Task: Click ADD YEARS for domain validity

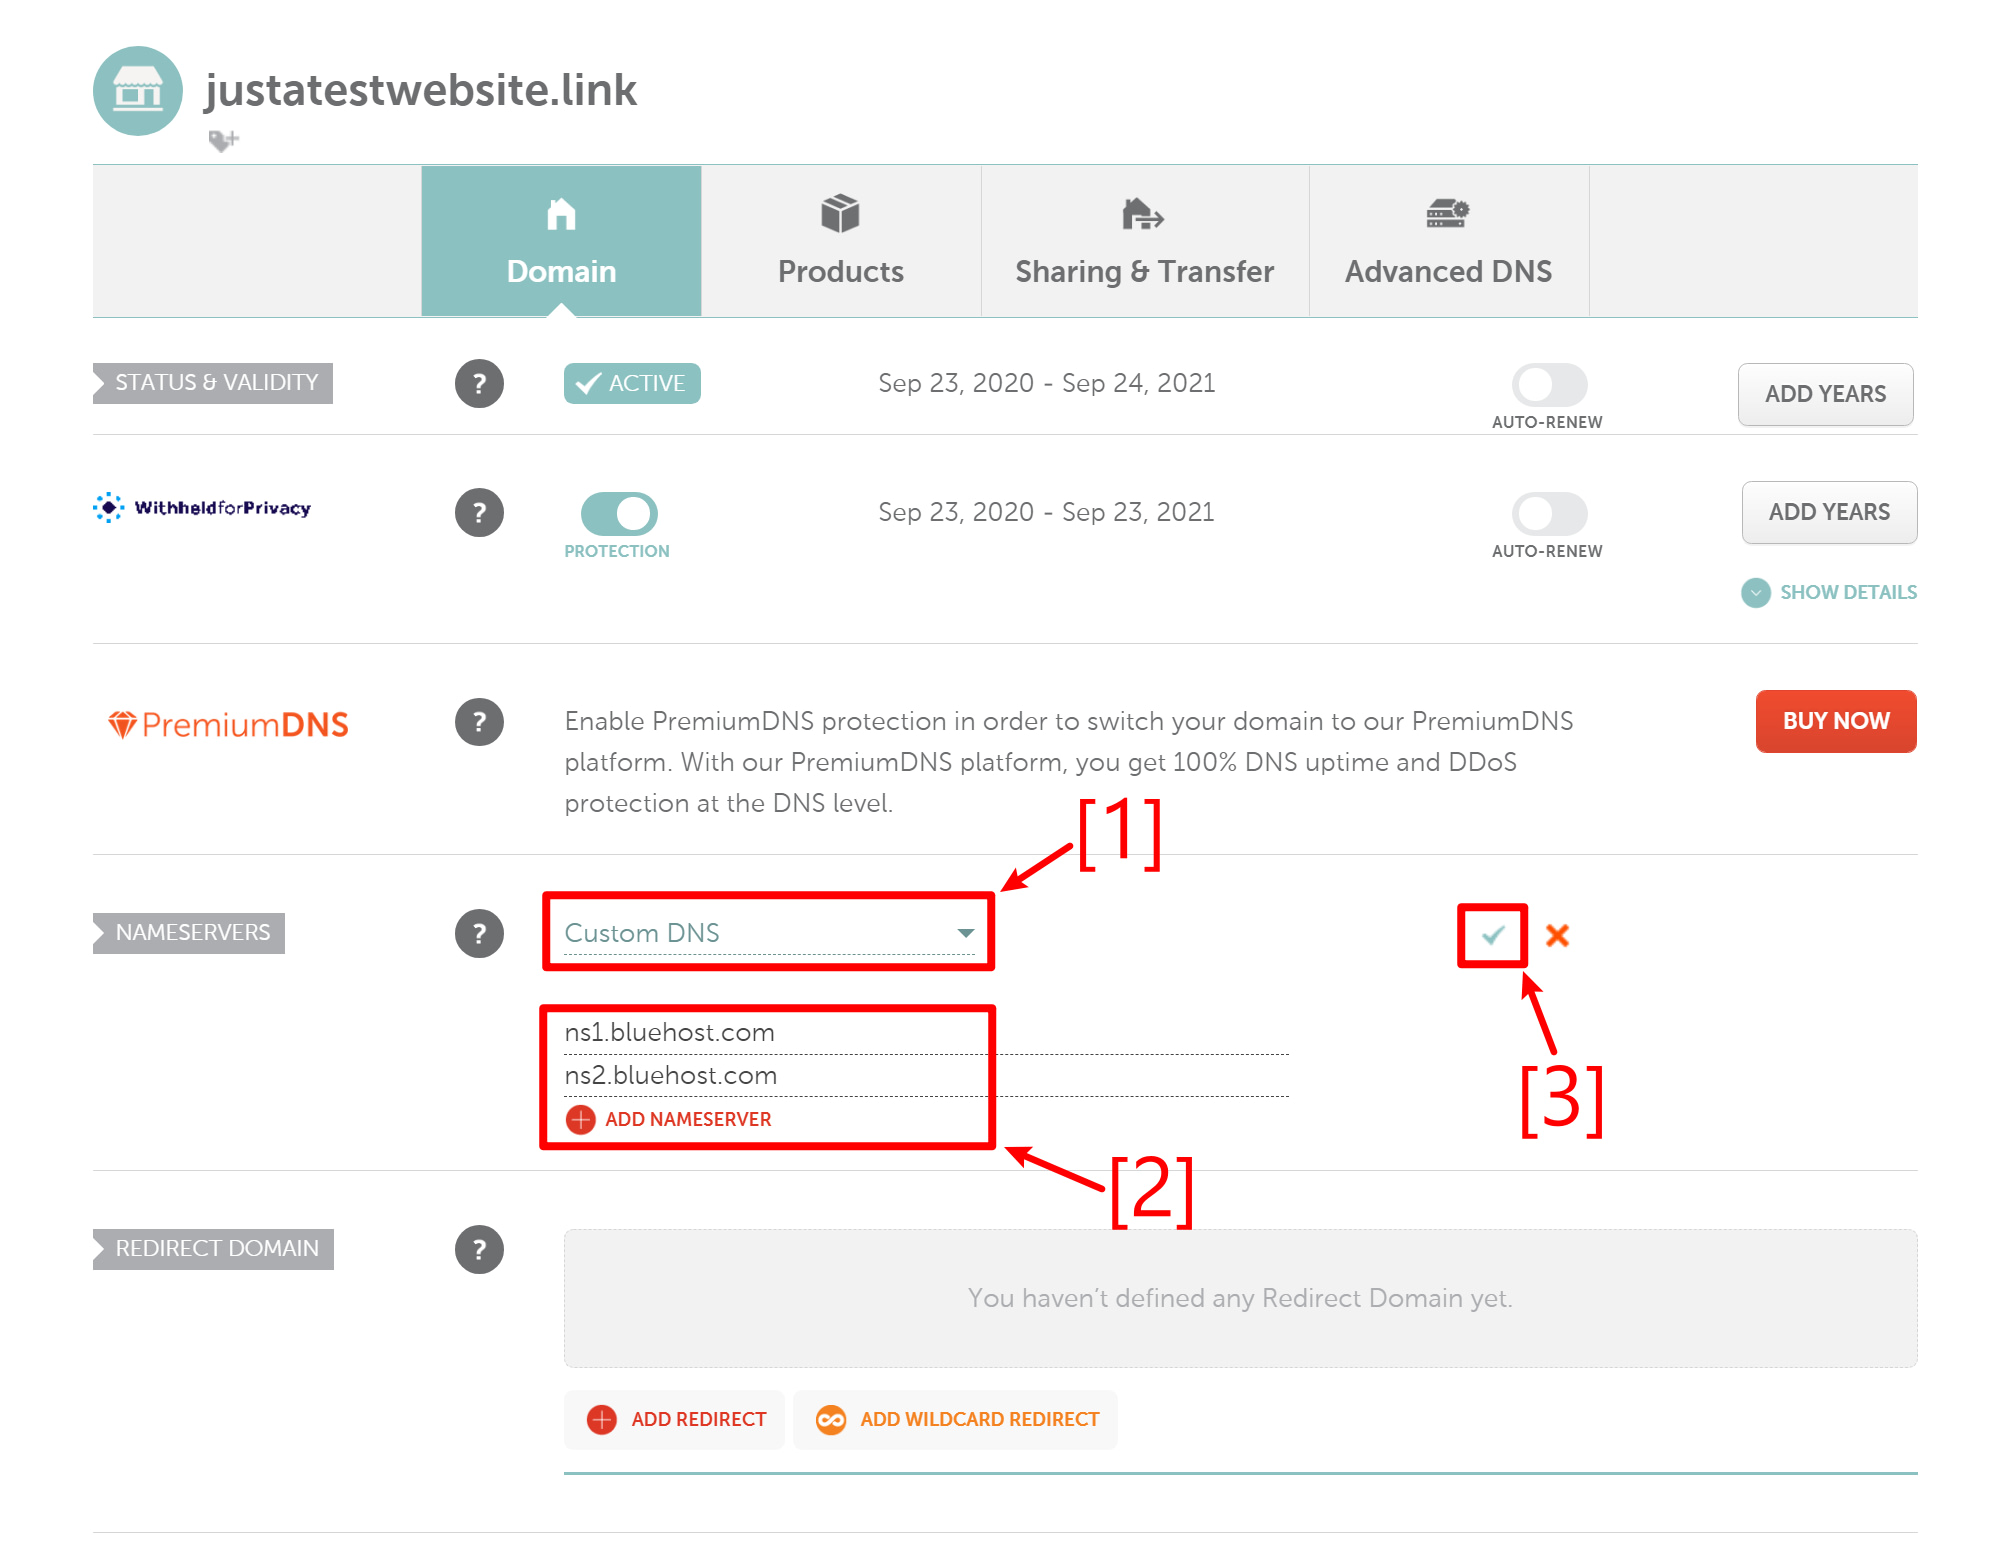Action: [x=1825, y=393]
